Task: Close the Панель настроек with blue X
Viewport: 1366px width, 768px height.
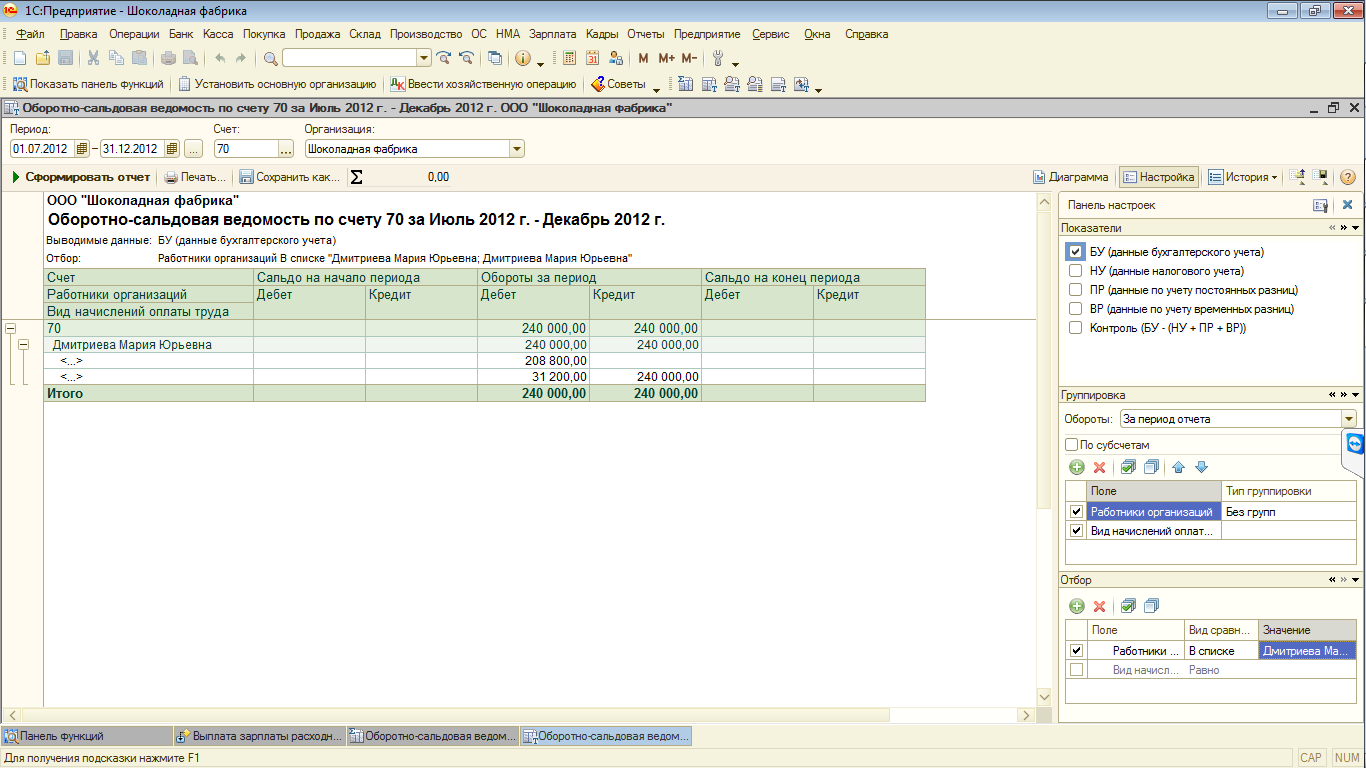Action: (x=1347, y=204)
